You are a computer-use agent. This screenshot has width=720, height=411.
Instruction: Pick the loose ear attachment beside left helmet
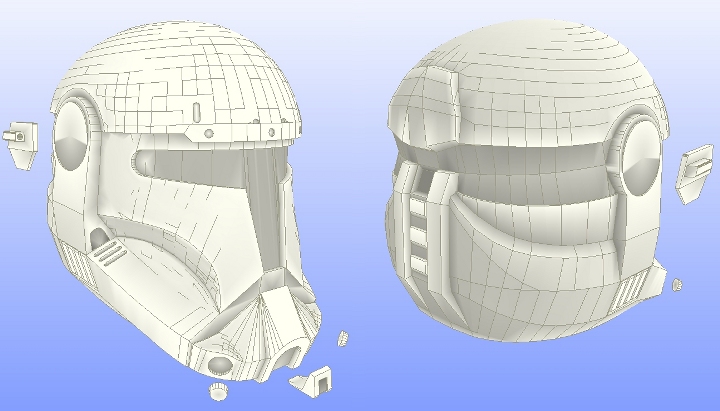pos(21,145)
